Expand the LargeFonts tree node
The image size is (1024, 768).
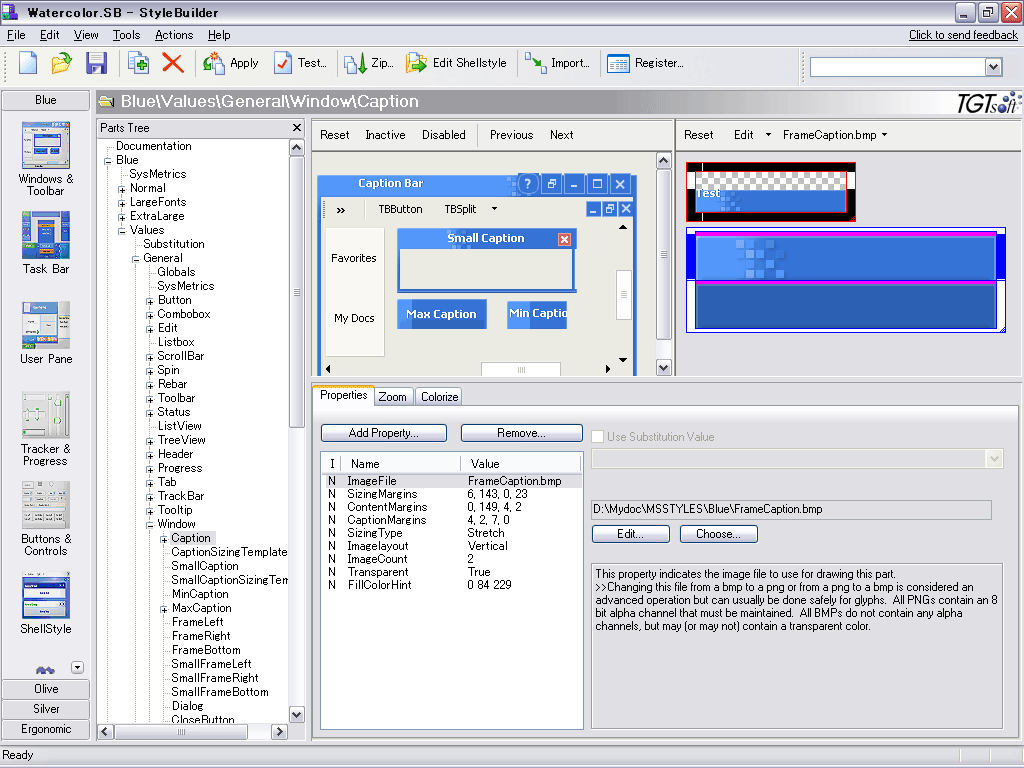point(121,203)
